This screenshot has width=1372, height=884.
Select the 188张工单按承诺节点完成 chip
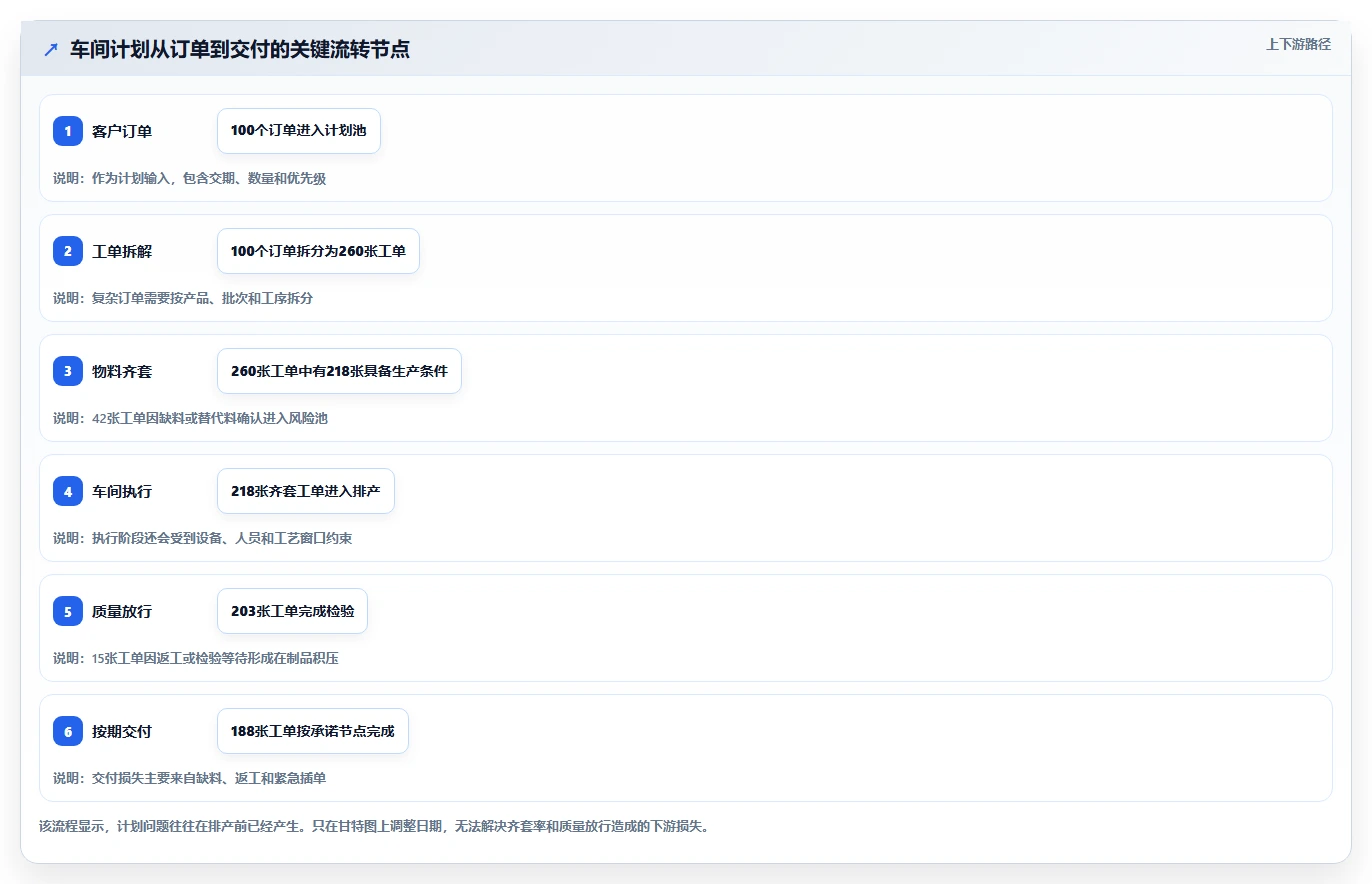click(x=313, y=731)
